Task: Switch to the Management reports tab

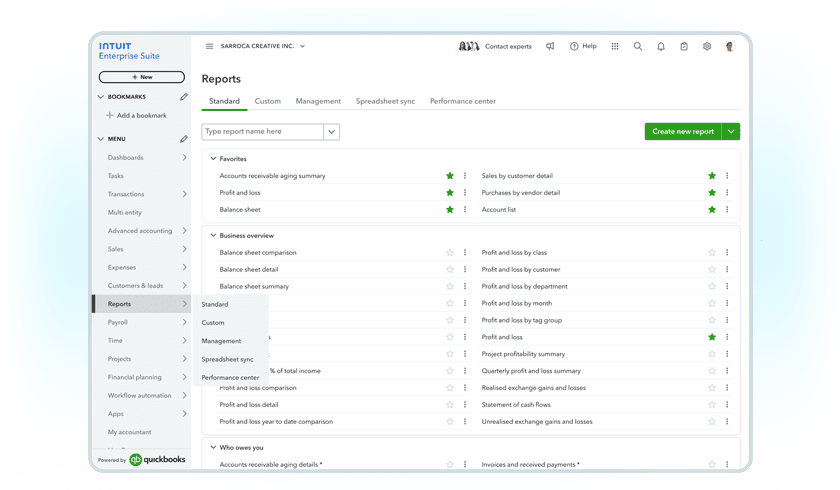Action: pos(318,101)
